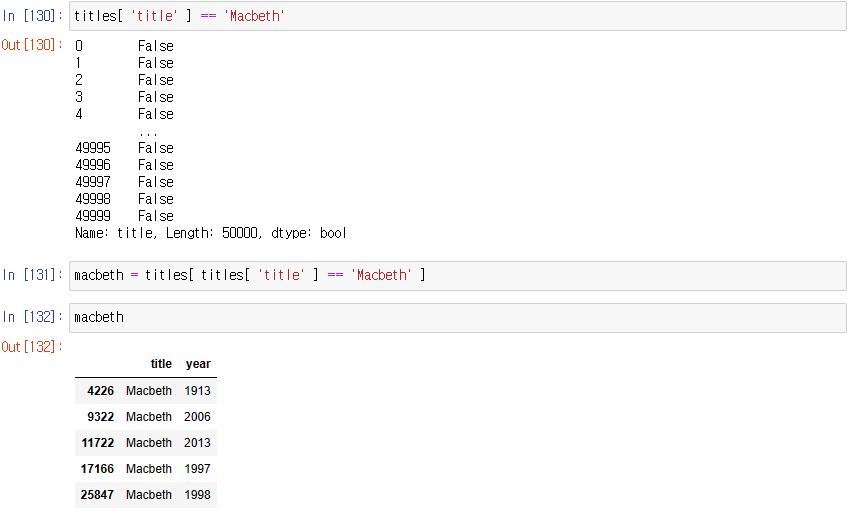Click the code cell In [130]

pyautogui.click(x=458, y=16)
